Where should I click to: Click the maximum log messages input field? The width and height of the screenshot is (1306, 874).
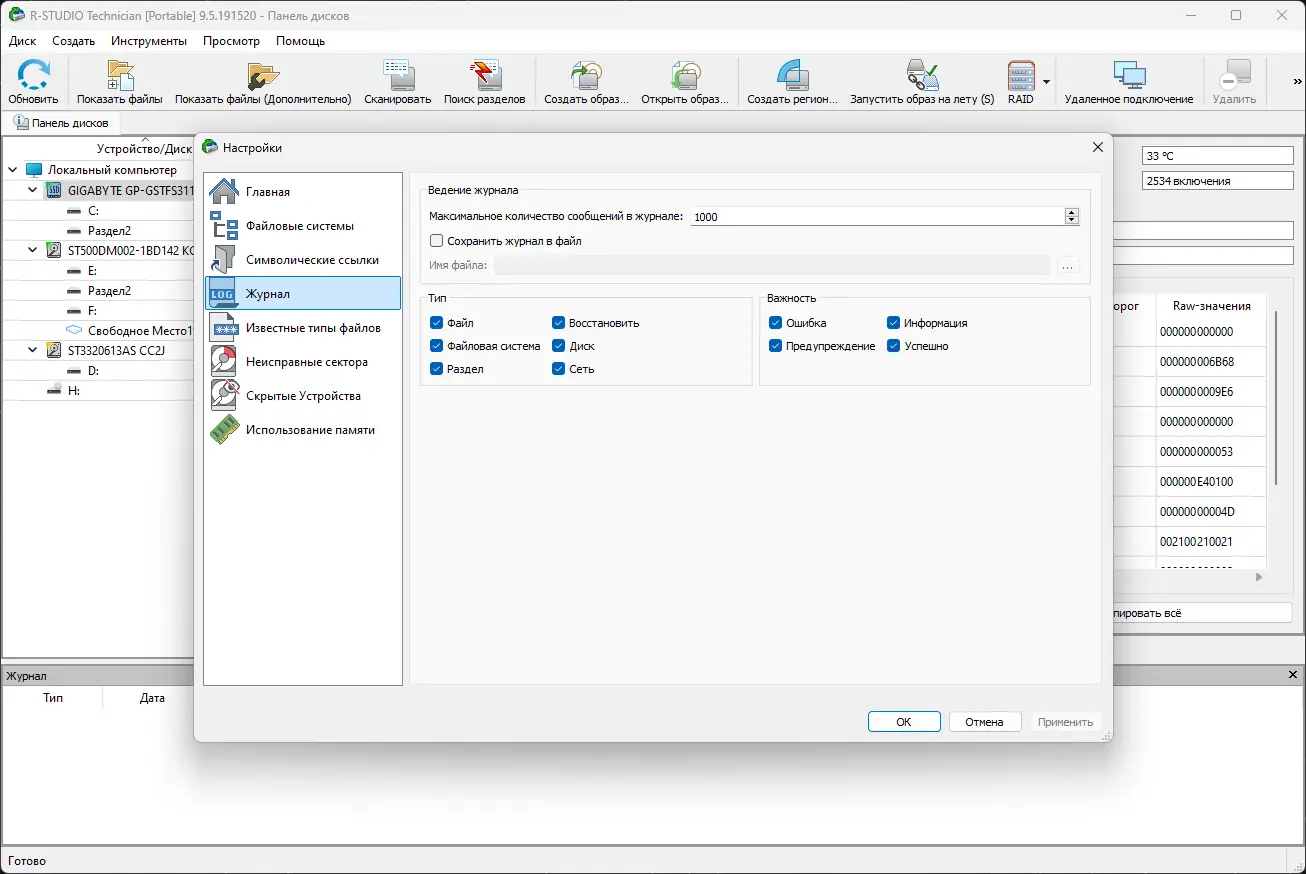tap(877, 216)
